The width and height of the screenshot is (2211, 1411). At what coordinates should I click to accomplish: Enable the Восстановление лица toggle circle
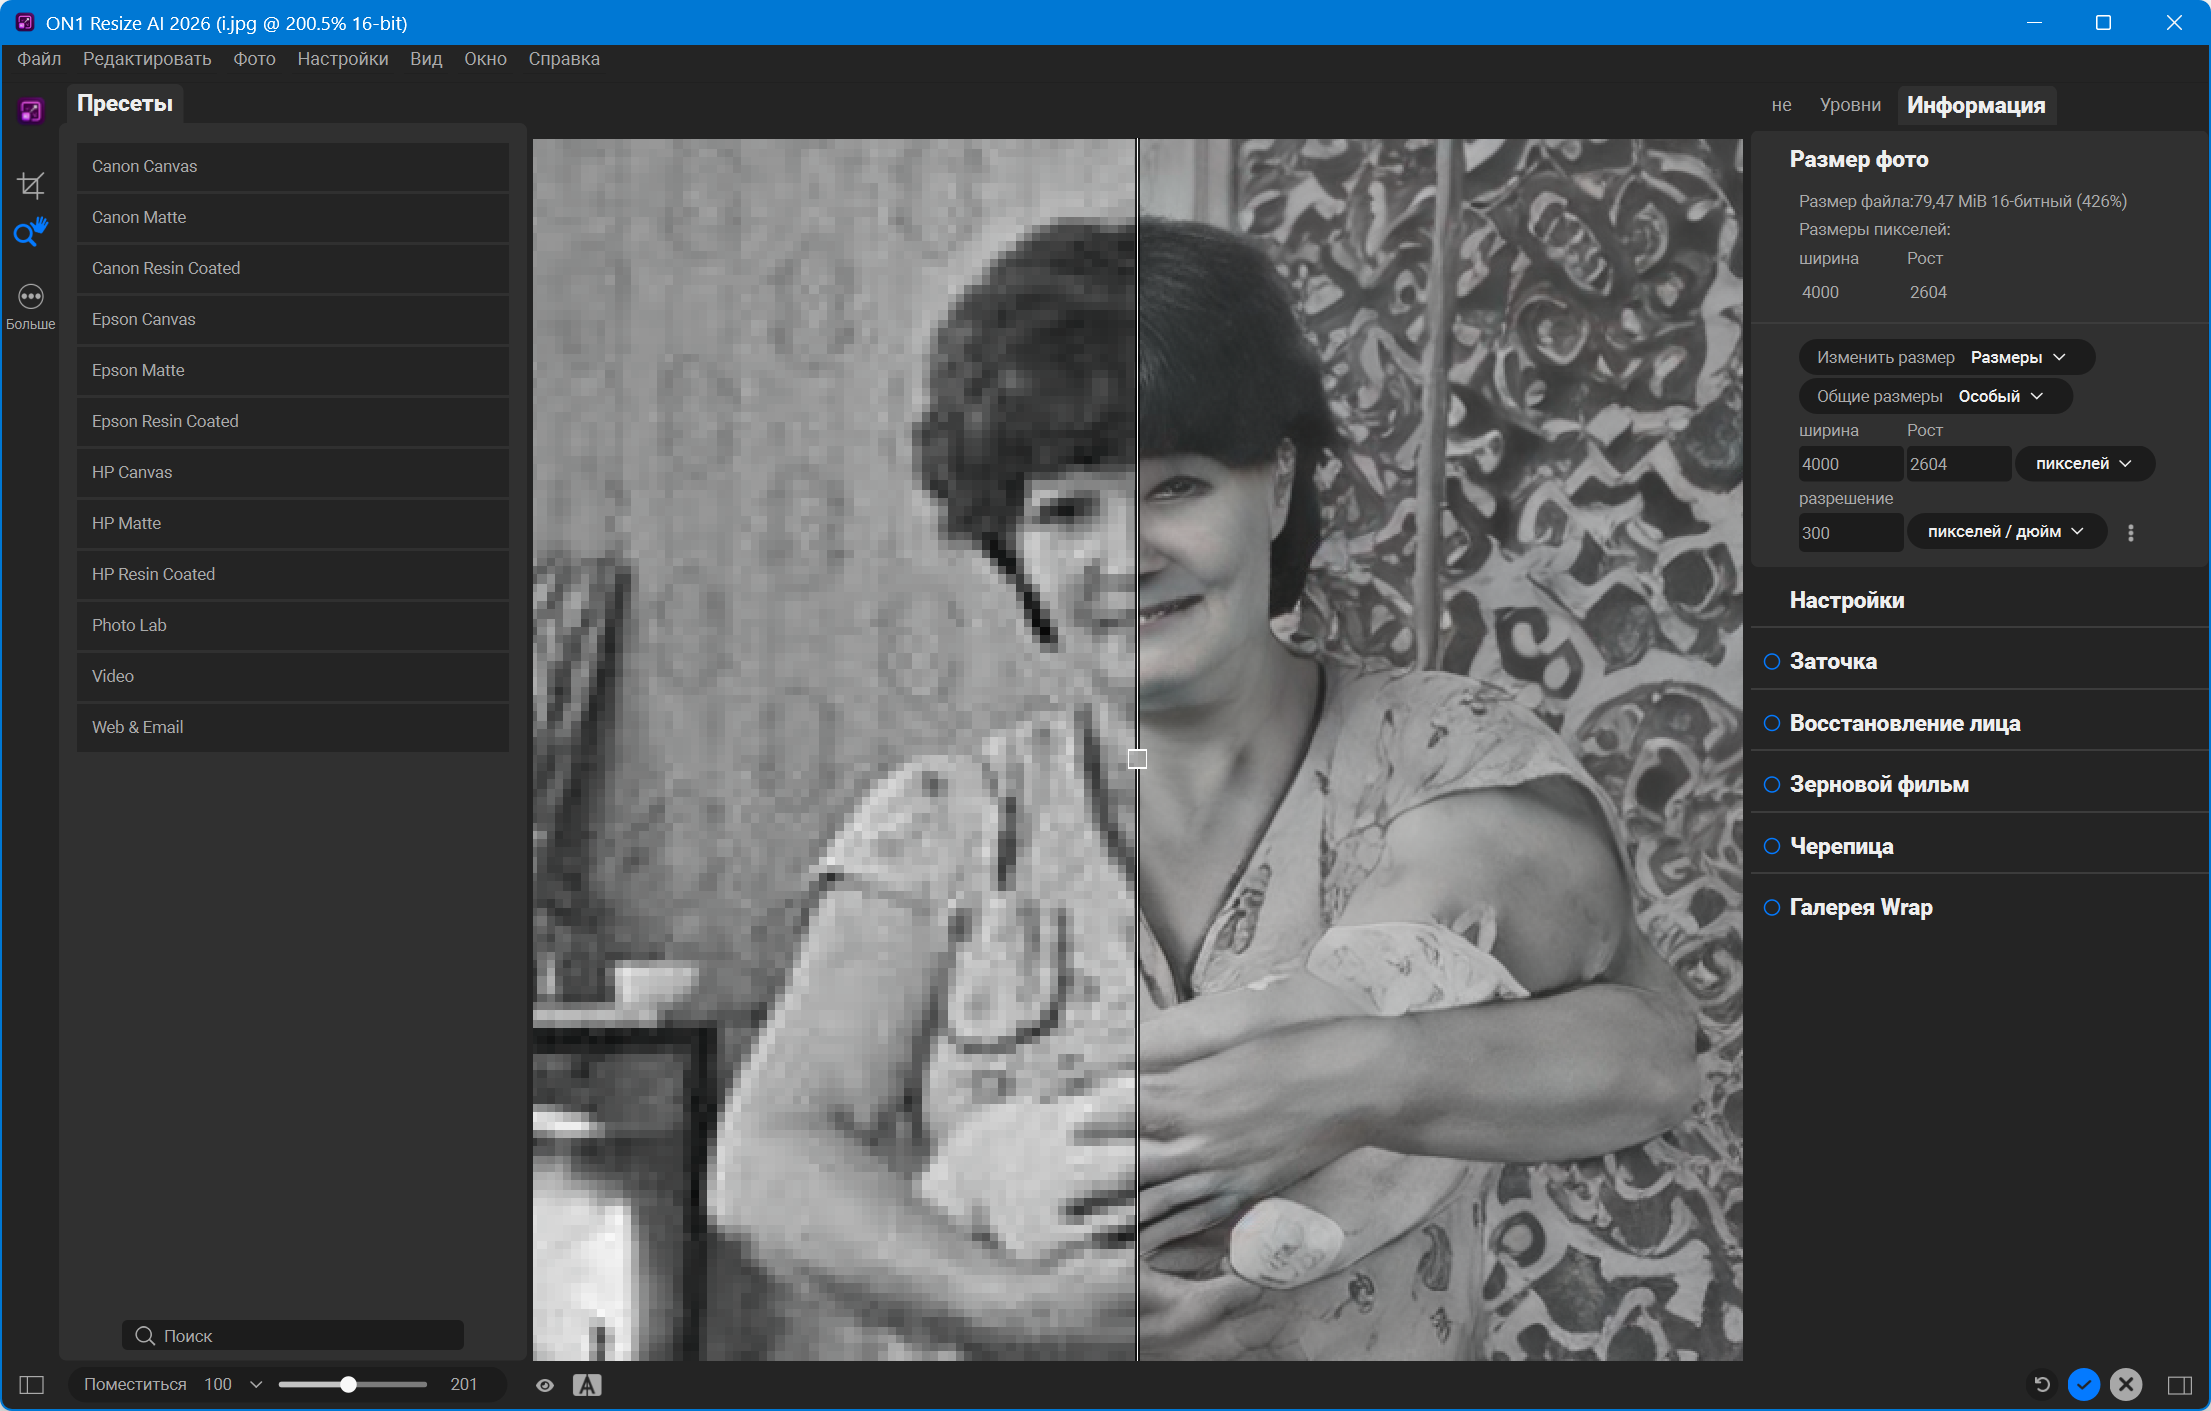[1772, 723]
